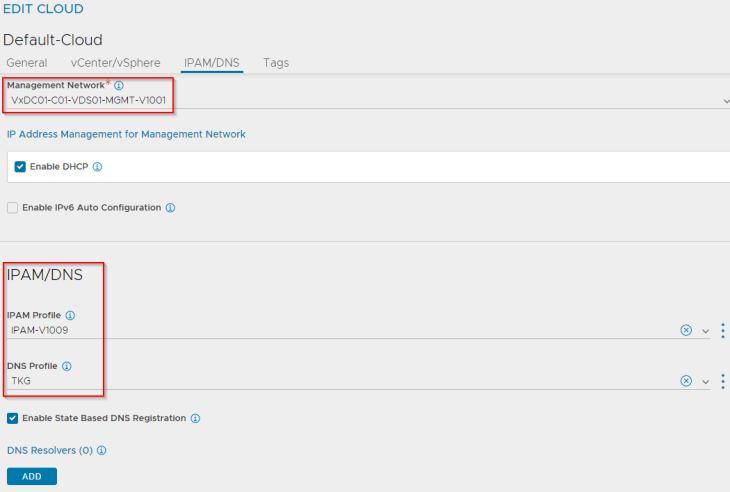This screenshot has width=730, height=492.
Task: Click info icon next to DNS Profile label
Action: point(67,366)
